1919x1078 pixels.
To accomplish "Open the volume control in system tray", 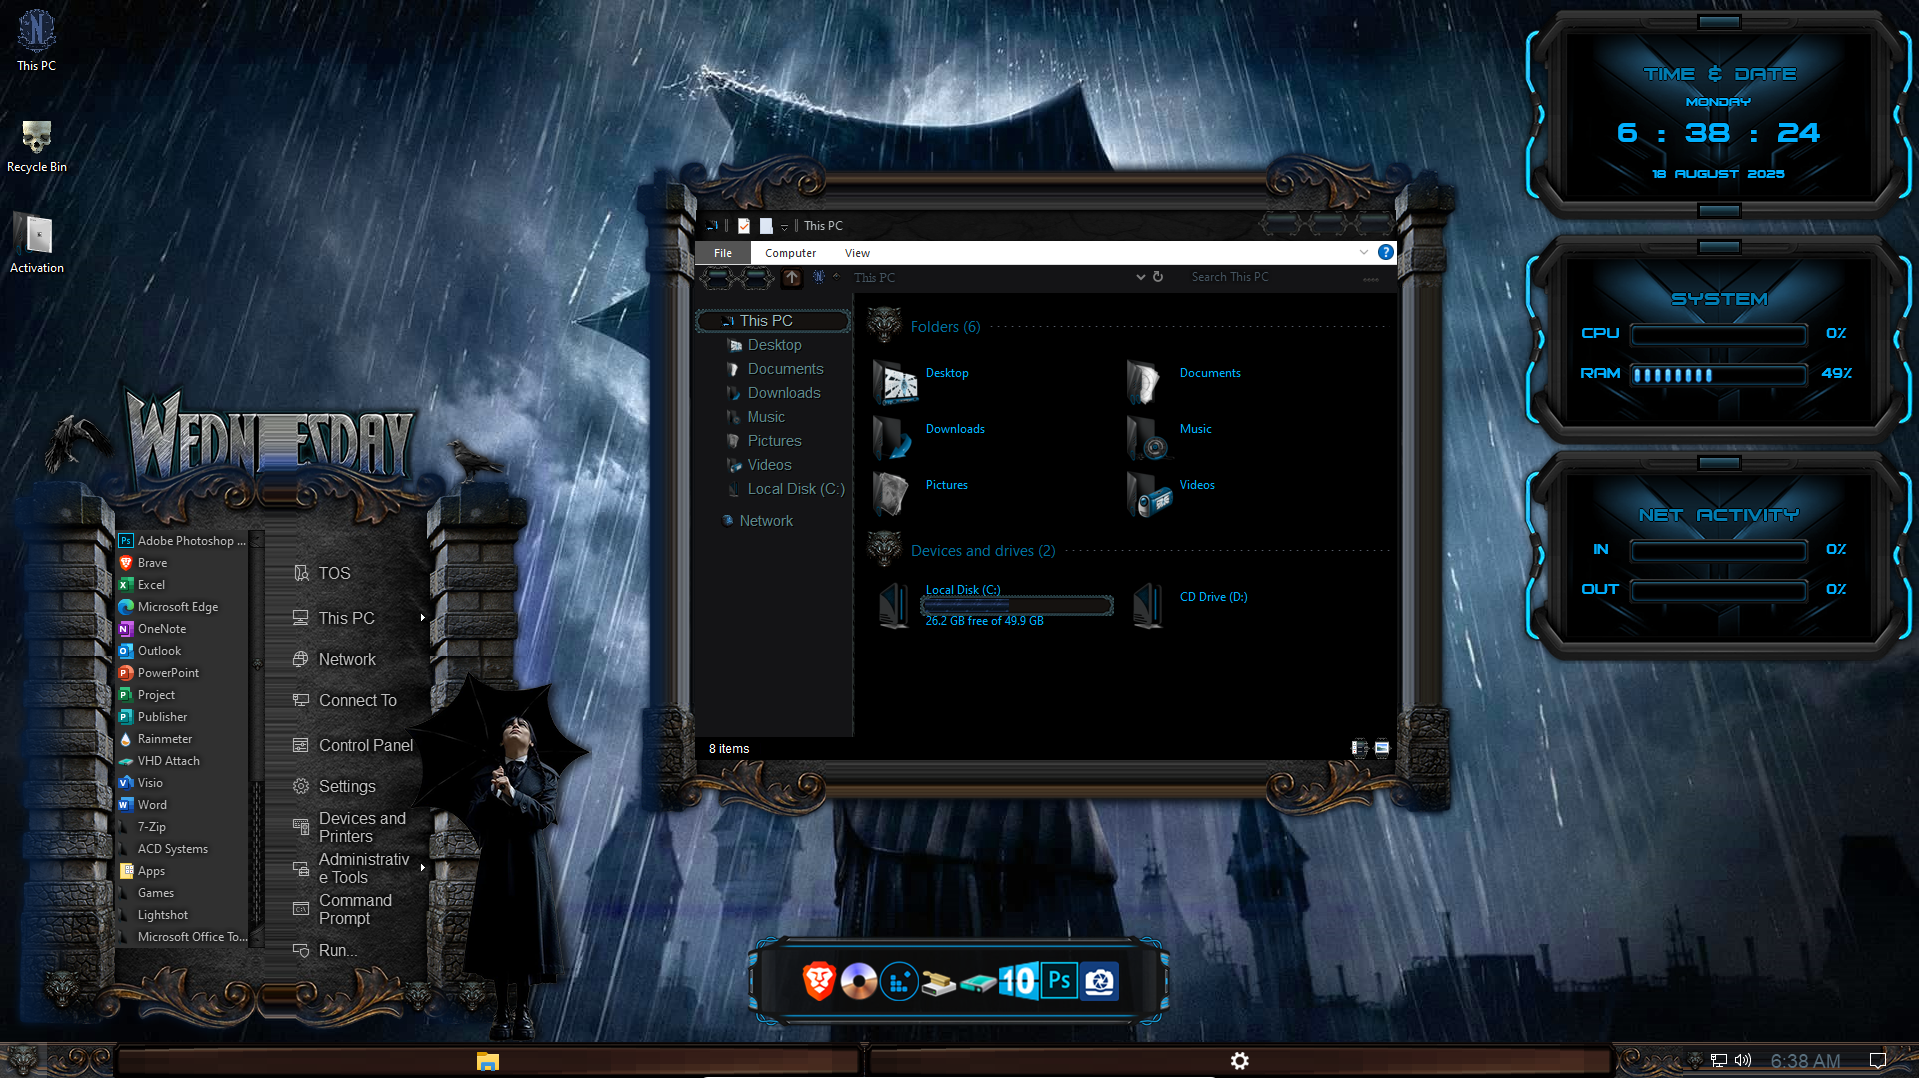I will click(1743, 1061).
